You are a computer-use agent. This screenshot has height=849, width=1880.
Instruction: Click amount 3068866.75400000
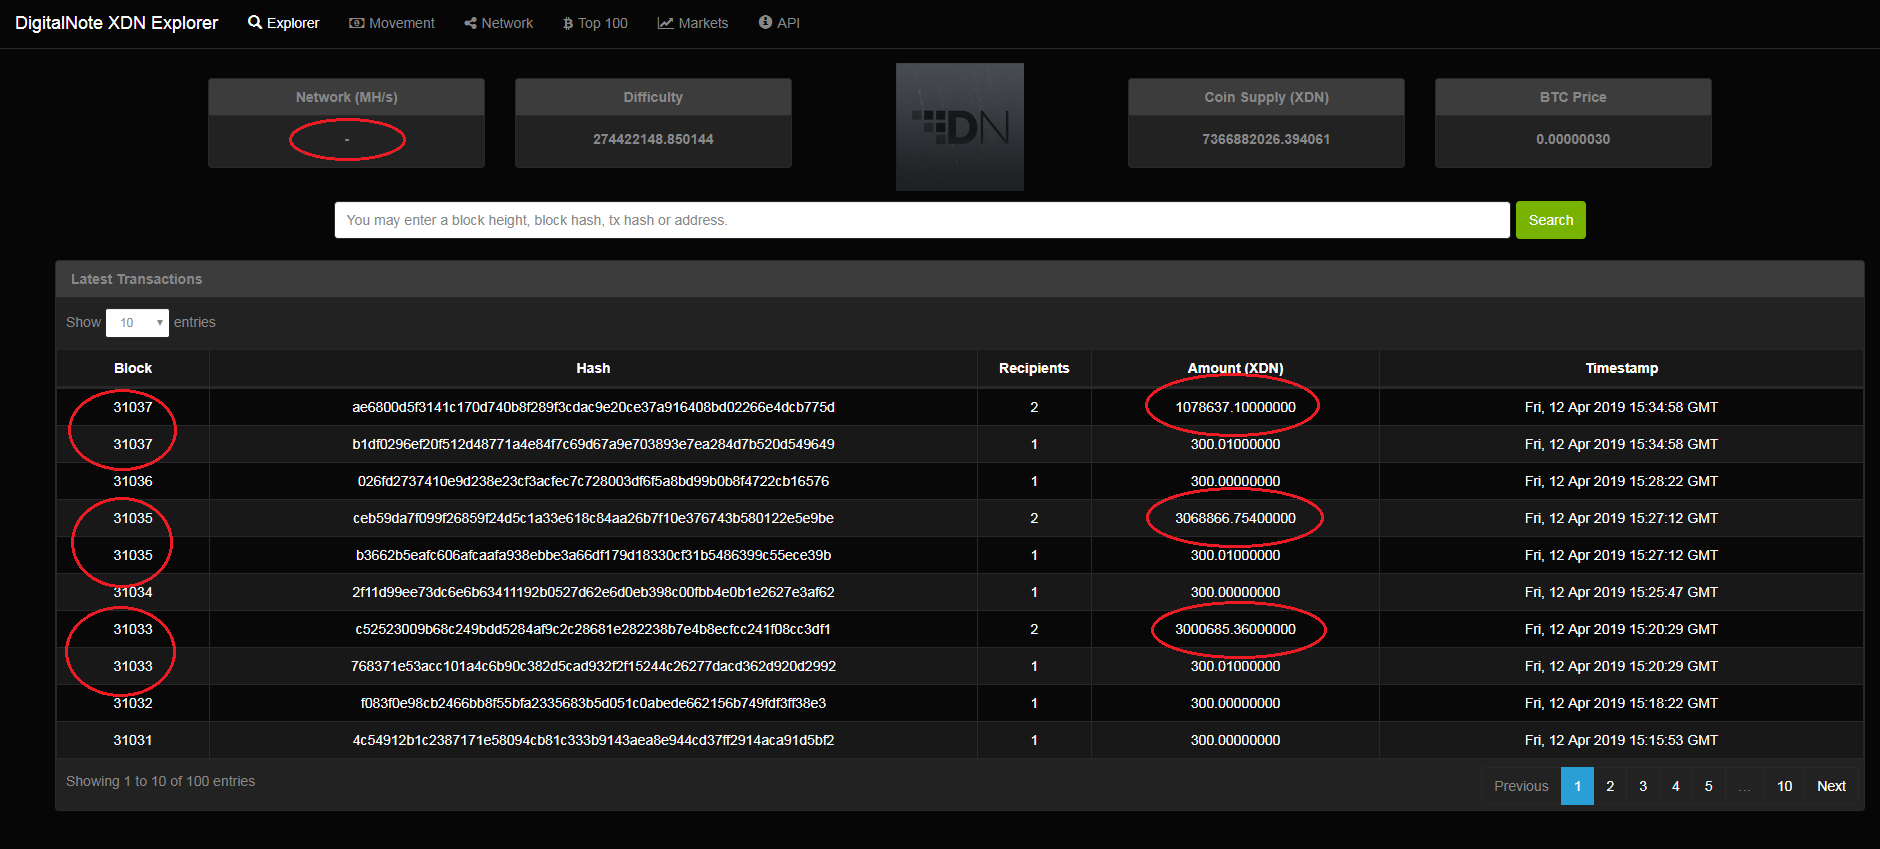click(1235, 518)
